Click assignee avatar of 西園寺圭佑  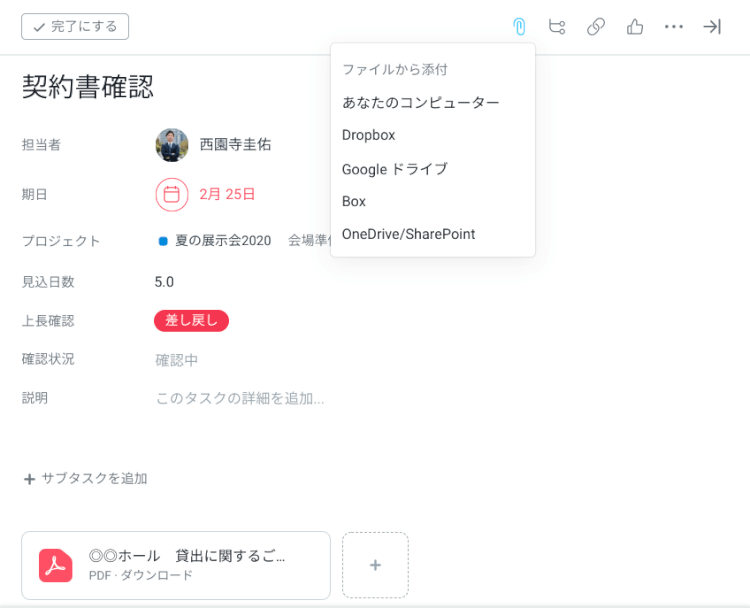pos(172,145)
